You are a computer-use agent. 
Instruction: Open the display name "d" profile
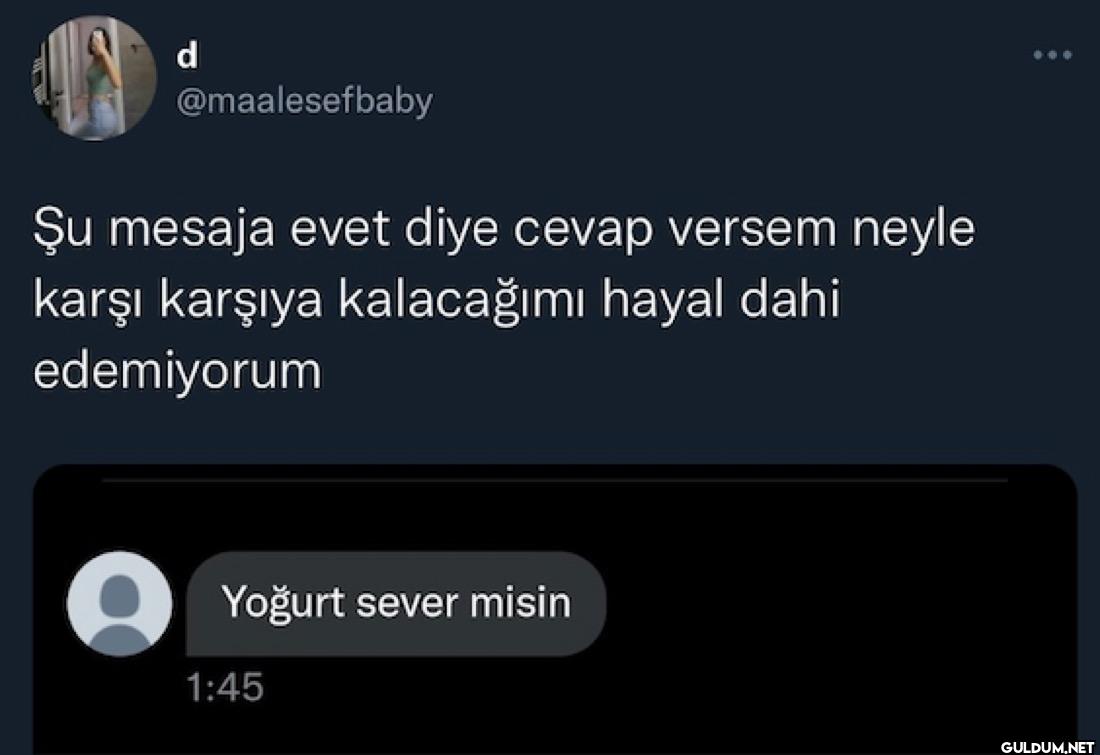coord(187,55)
